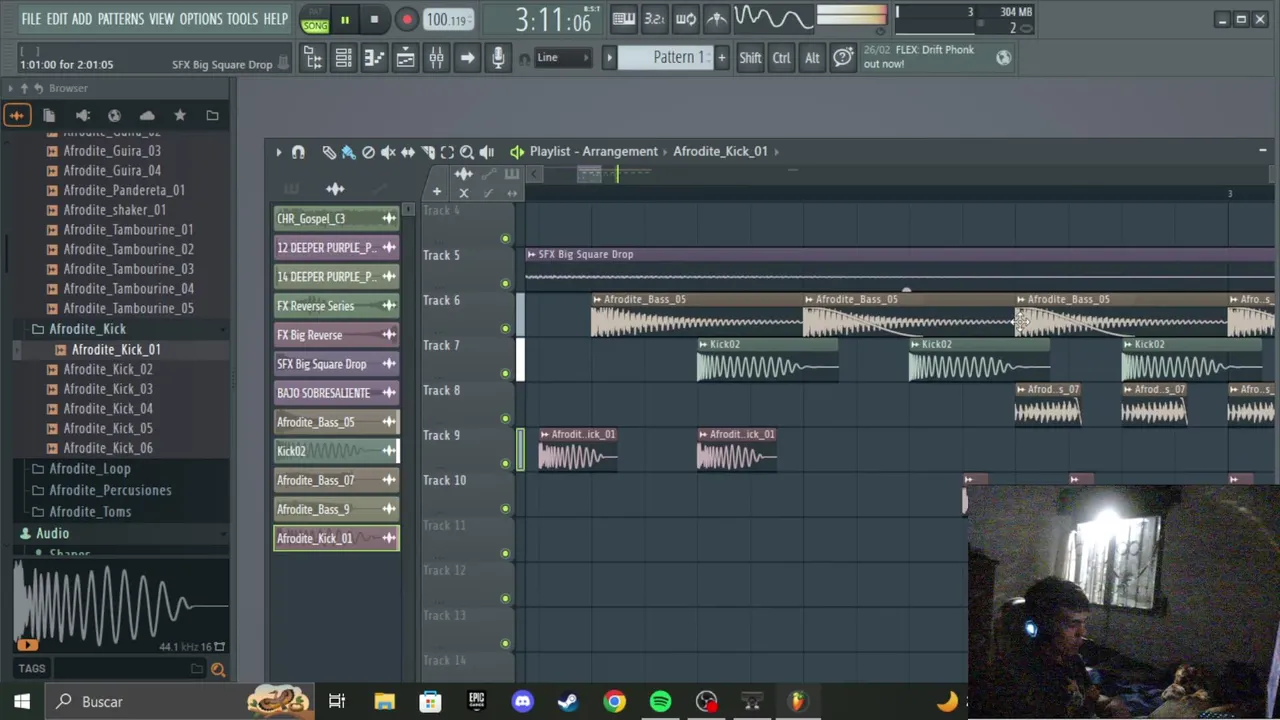The image size is (1280, 720).
Task: Click the plus icon in the picker panel header
Action: coord(436,192)
